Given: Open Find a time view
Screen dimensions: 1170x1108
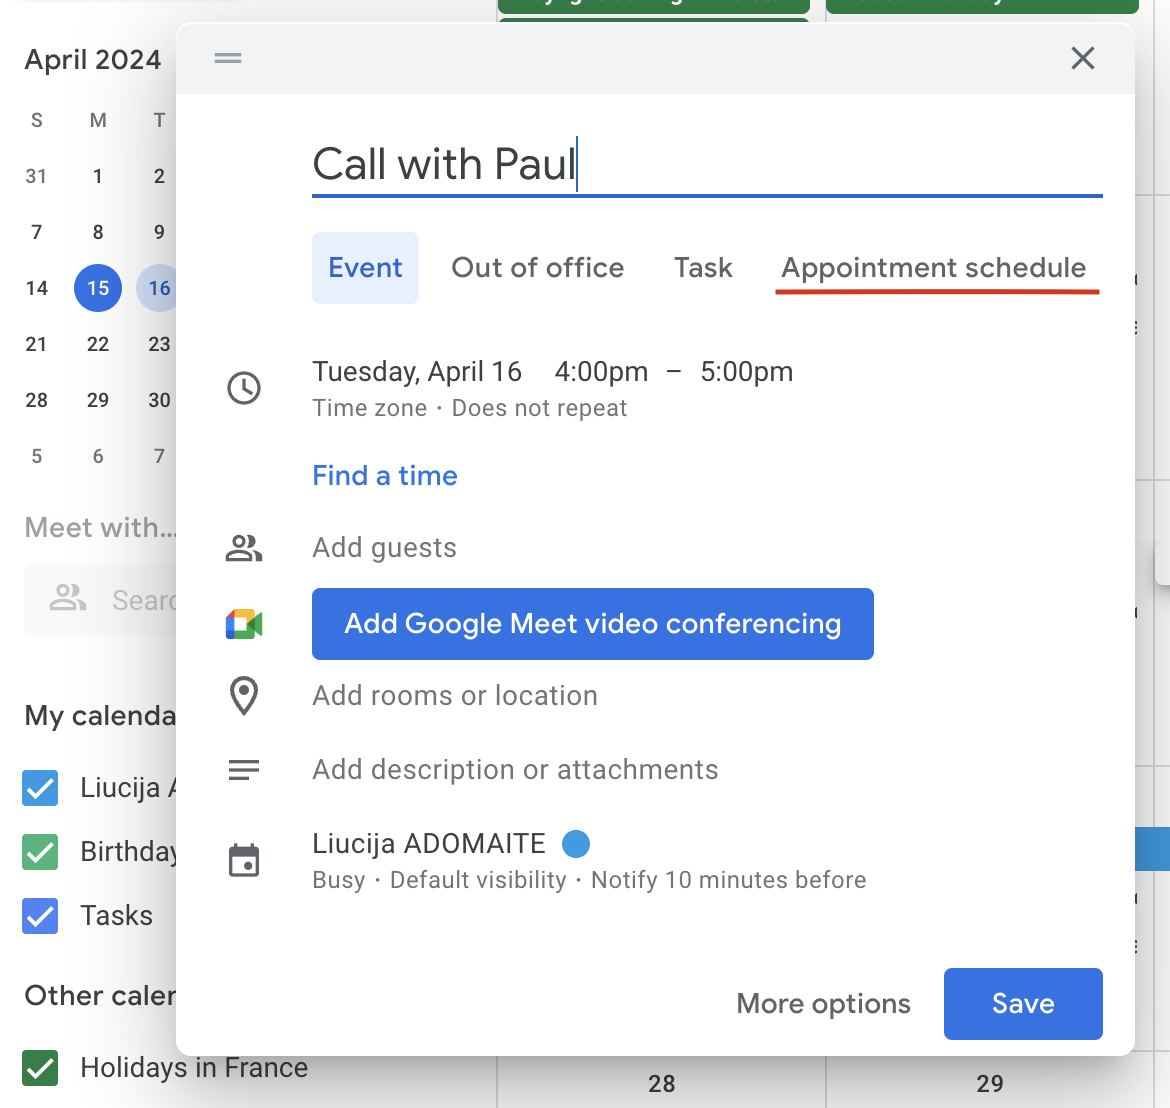Looking at the screenshot, I should coord(385,475).
